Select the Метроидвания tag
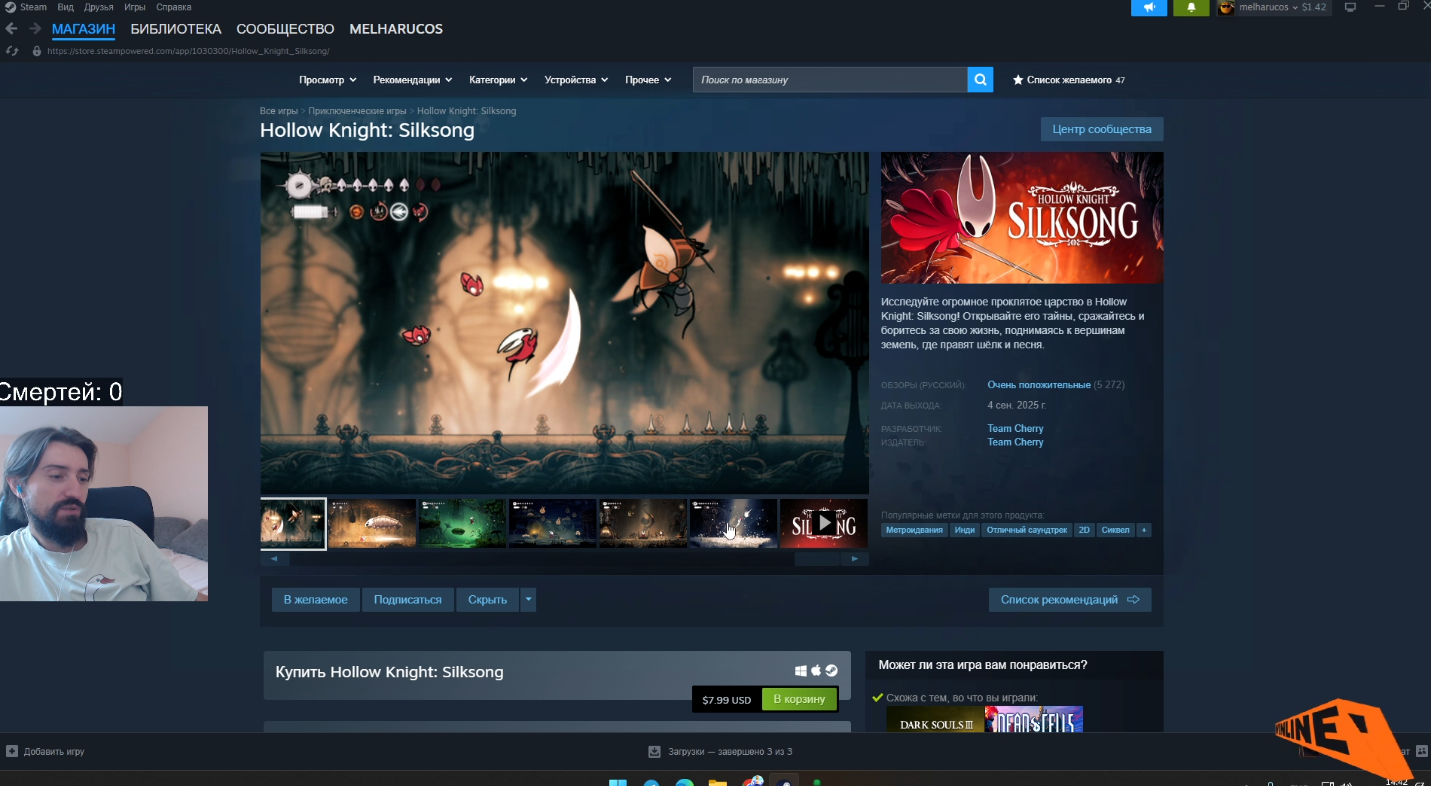This screenshot has height=786, width=1431. point(914,530)
